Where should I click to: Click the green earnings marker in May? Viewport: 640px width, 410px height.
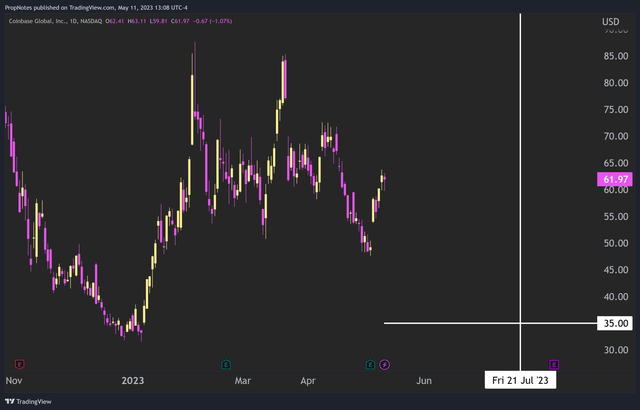click(x=370, y=364)
